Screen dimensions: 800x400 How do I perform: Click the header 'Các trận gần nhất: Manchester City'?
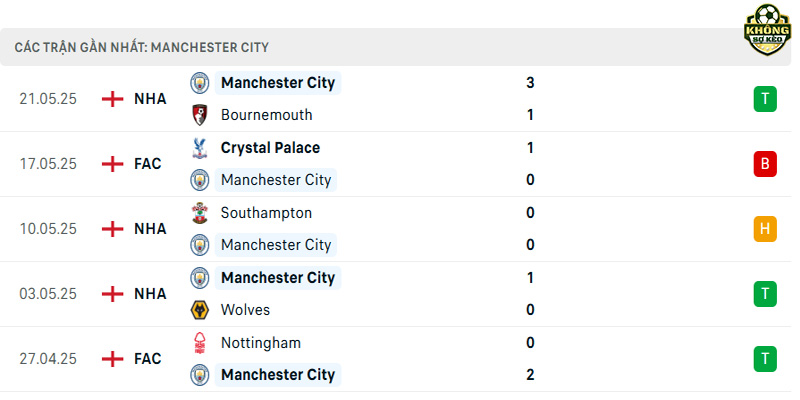[141, 47]
